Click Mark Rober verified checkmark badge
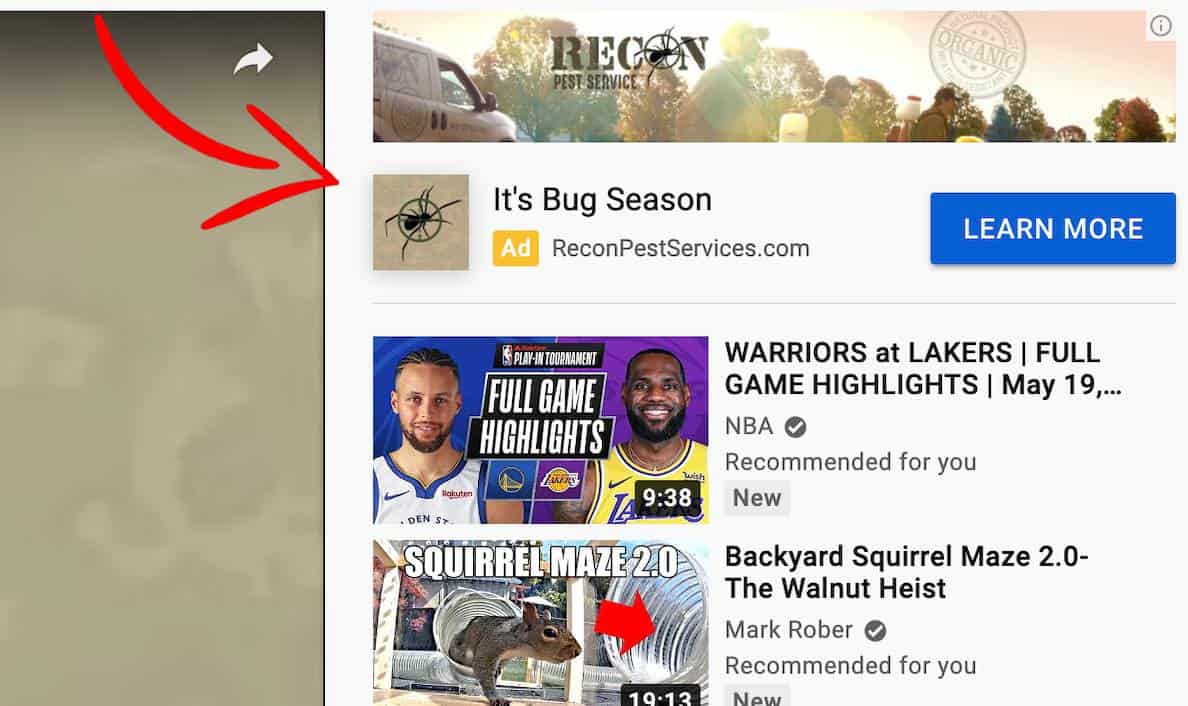1188x706 pixels. pyautogui.click(x=875, y=630)
